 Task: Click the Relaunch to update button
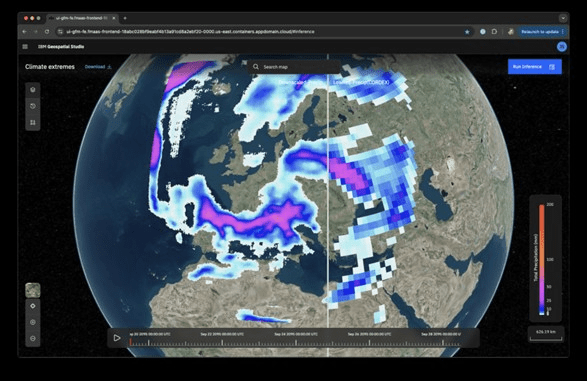(x=539, y=32)
